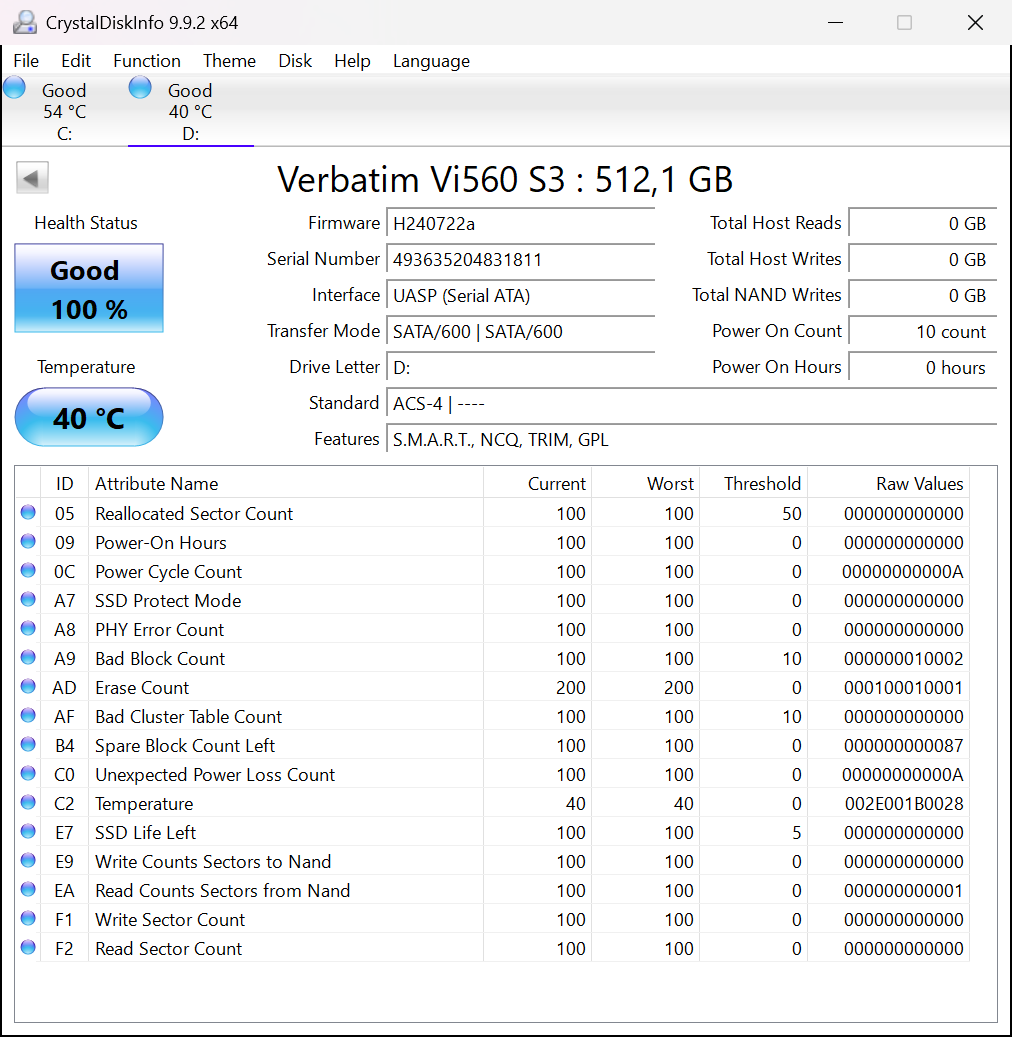Click status dot for Spare Block Count Left
The height and width of the screenshot is (1037, 1012).
click(28, 745)
